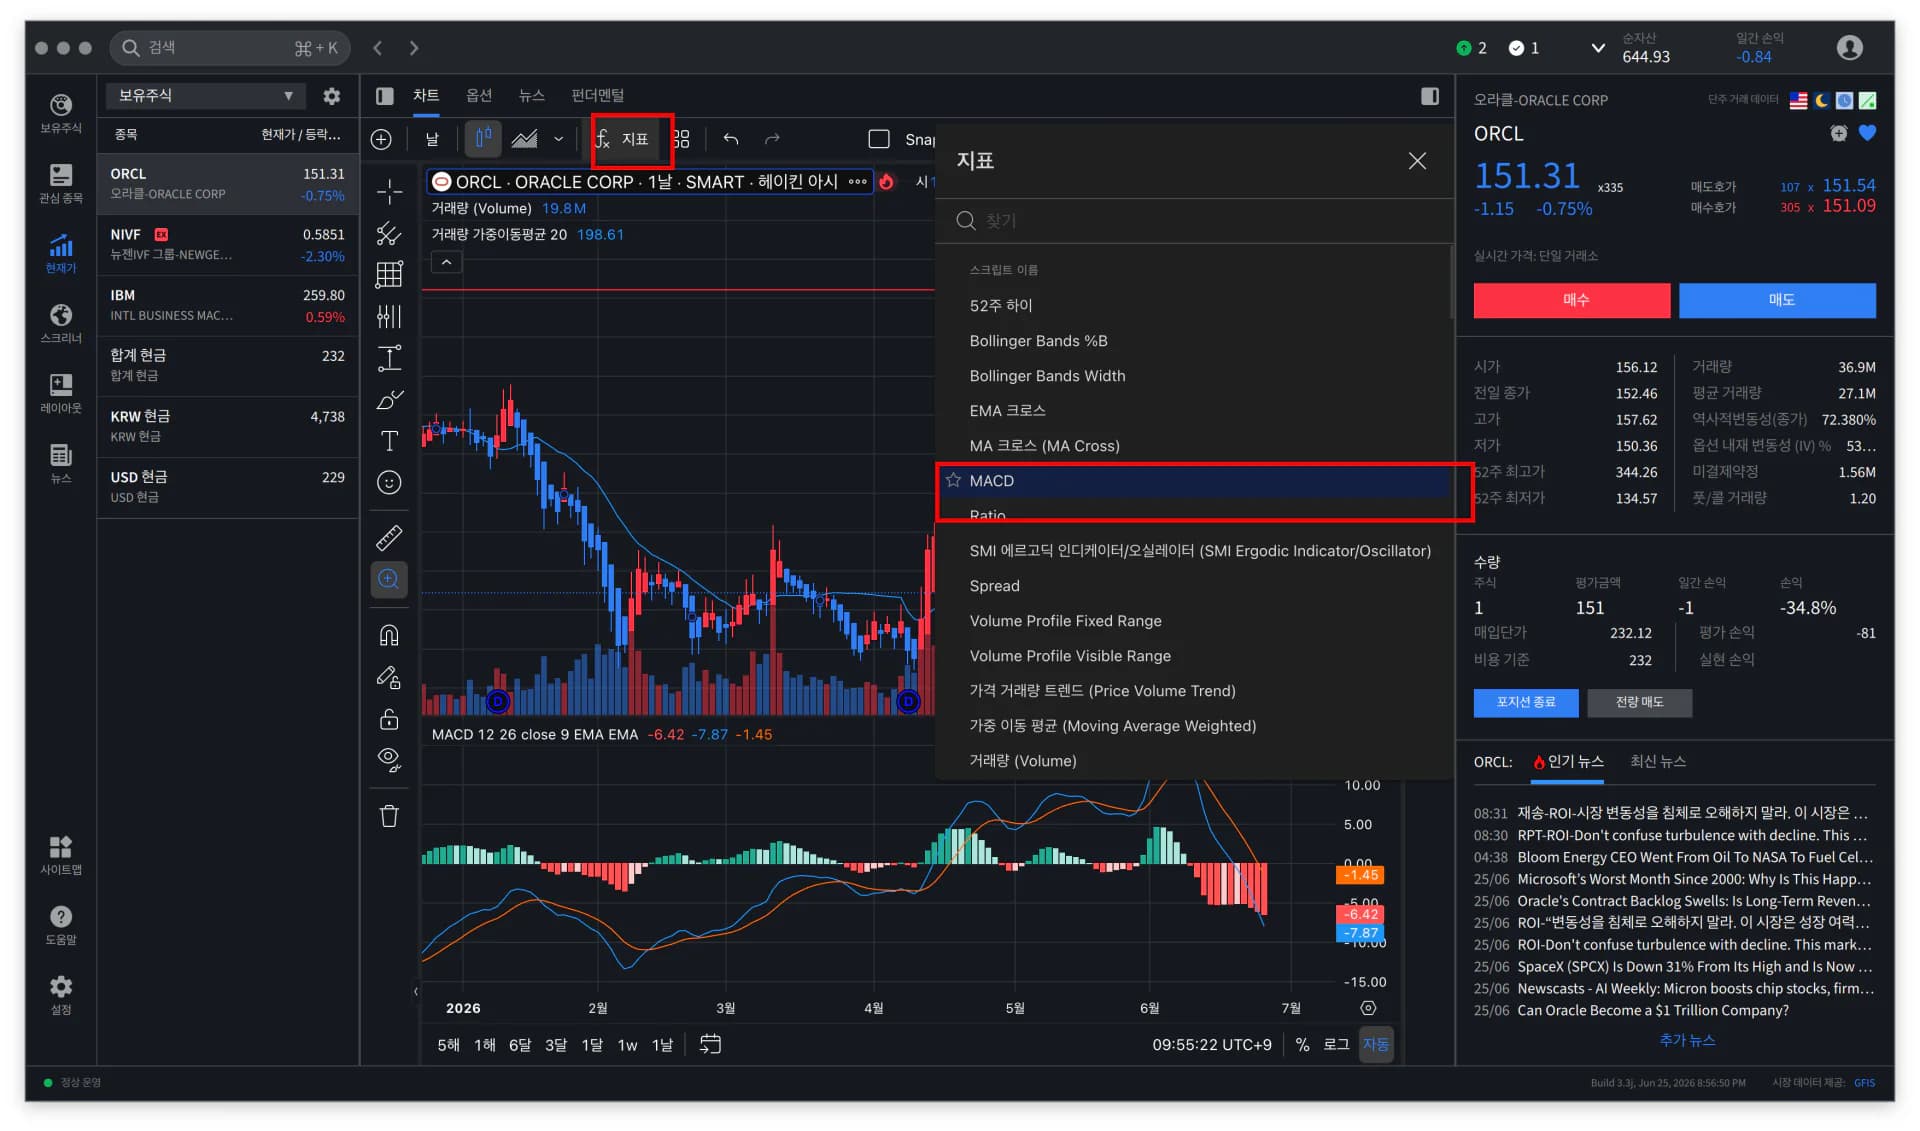Toggle magnet mode in drawing toolbar
This screenshot has width=1920, height=1131.
tap(389, 635)
